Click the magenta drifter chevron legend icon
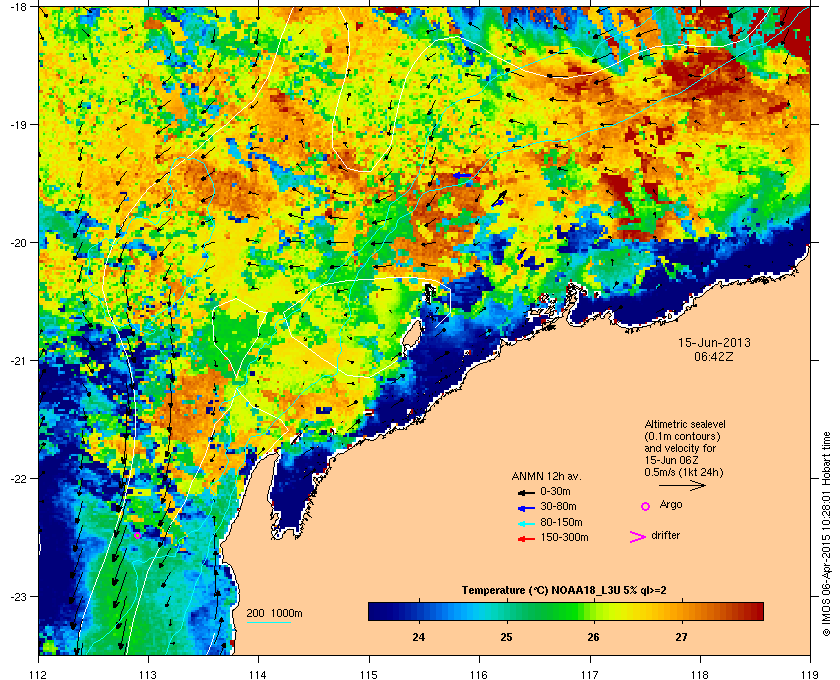840x680 pixels. tap(638, 537)
